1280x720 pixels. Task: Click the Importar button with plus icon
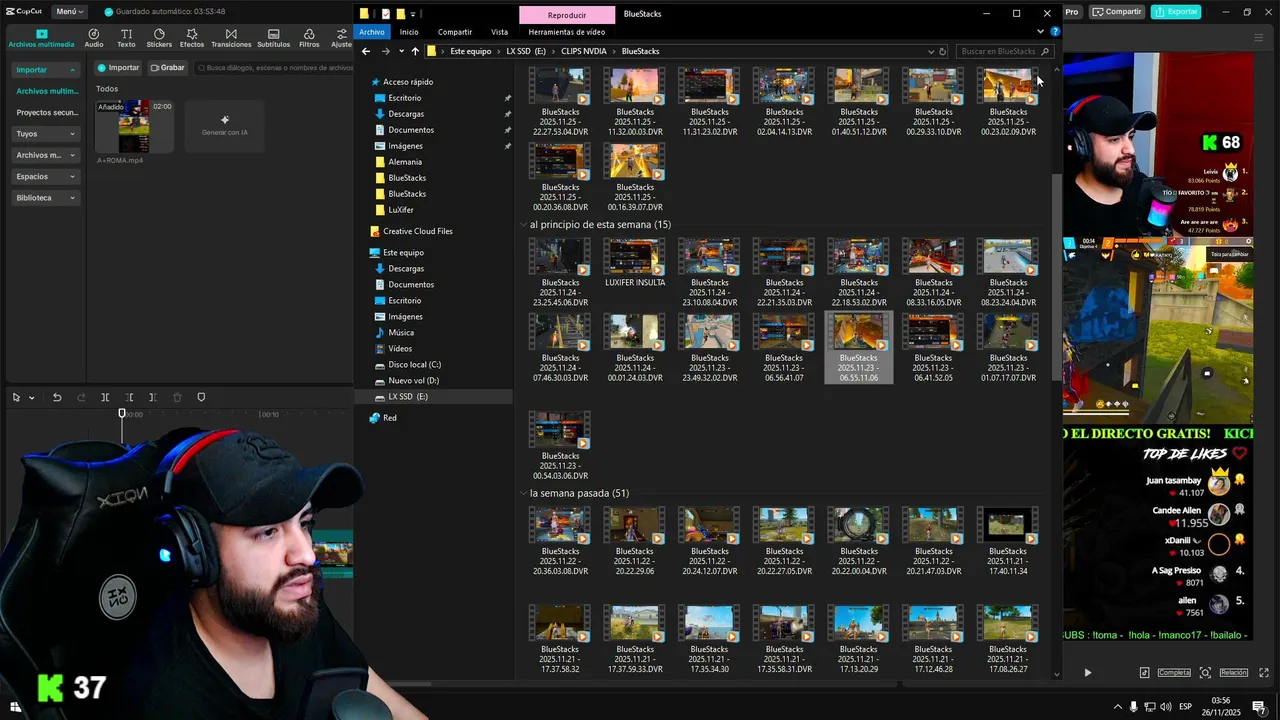click(118, 68)
